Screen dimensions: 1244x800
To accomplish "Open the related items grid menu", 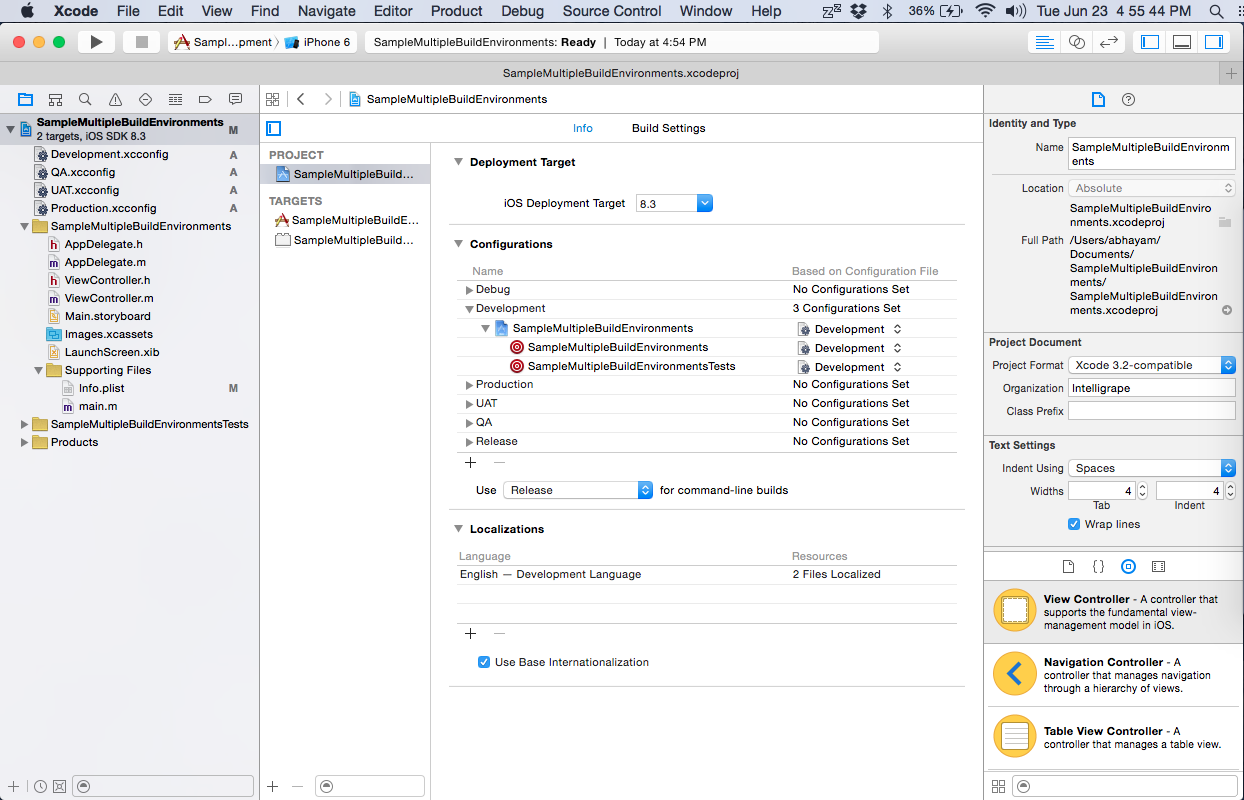I will [273, 99].
